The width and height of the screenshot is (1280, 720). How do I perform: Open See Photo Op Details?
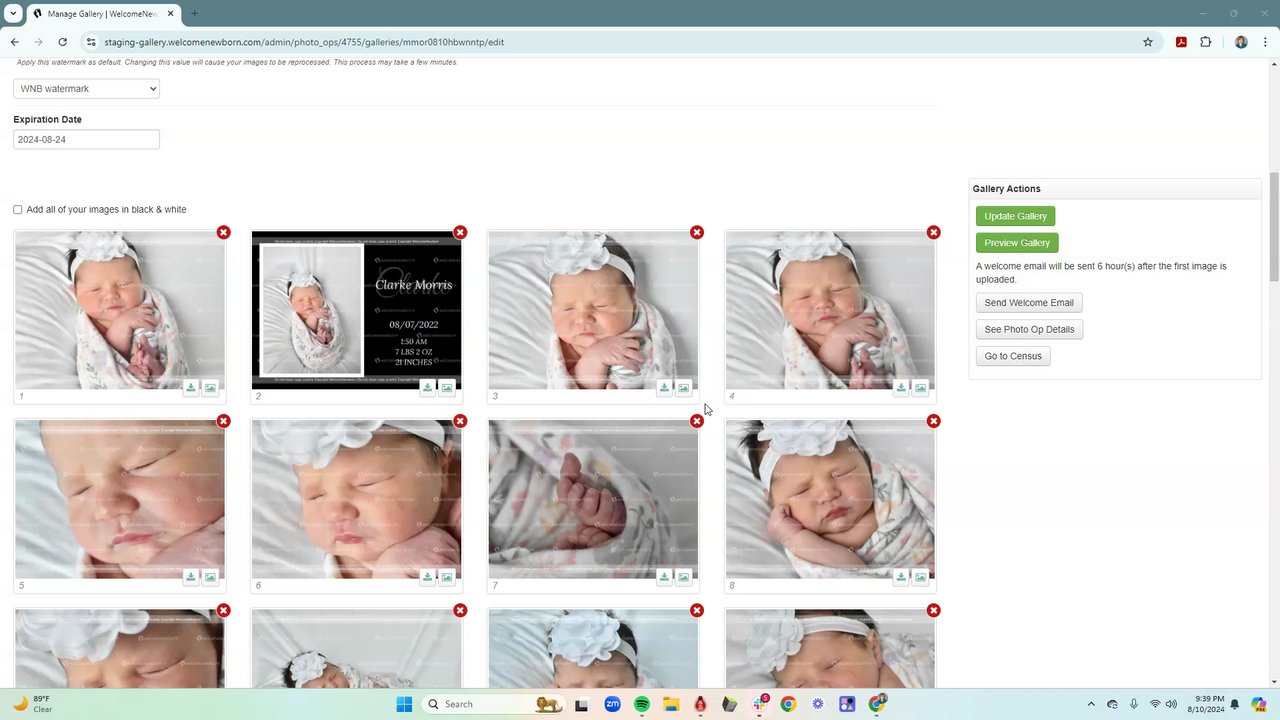pyautogui.click(x=1029, y=329)
